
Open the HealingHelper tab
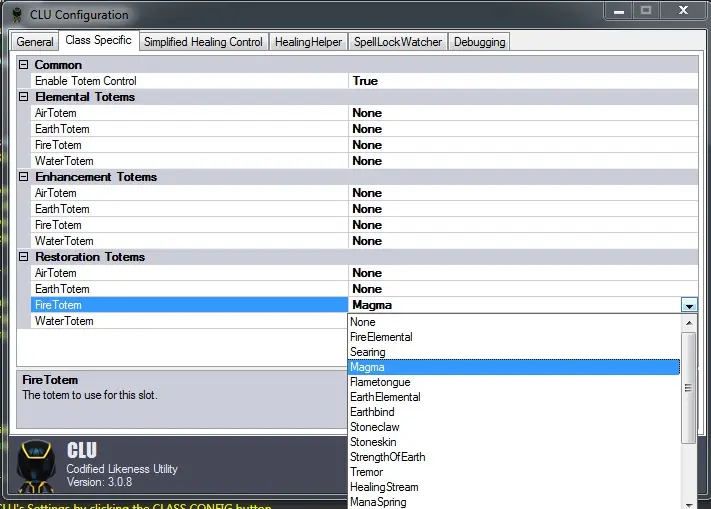pos(308,42)
